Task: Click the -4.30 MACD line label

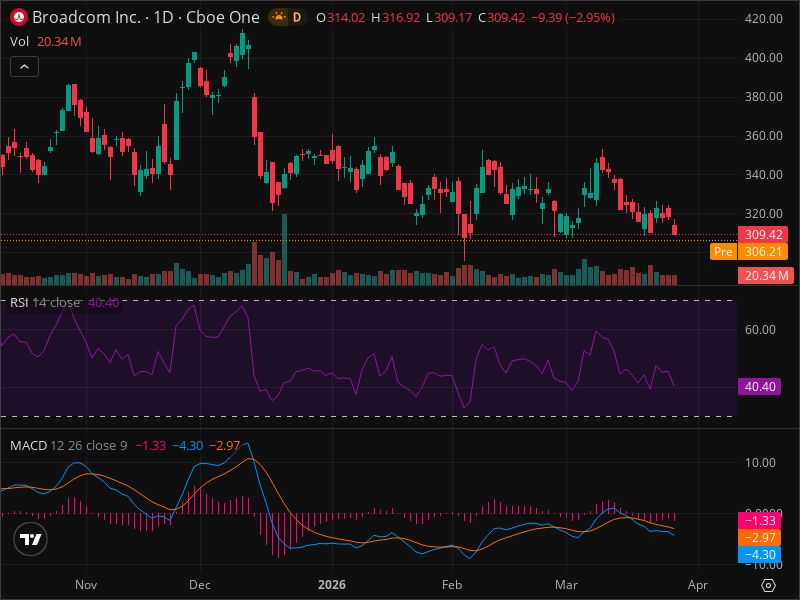Action: (x=759, y=555)
